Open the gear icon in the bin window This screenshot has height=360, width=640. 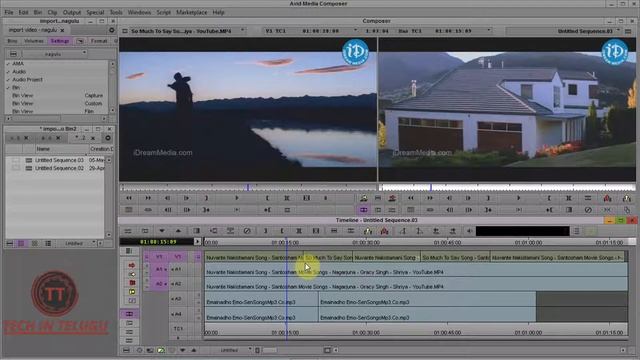(x=108, y=138)
